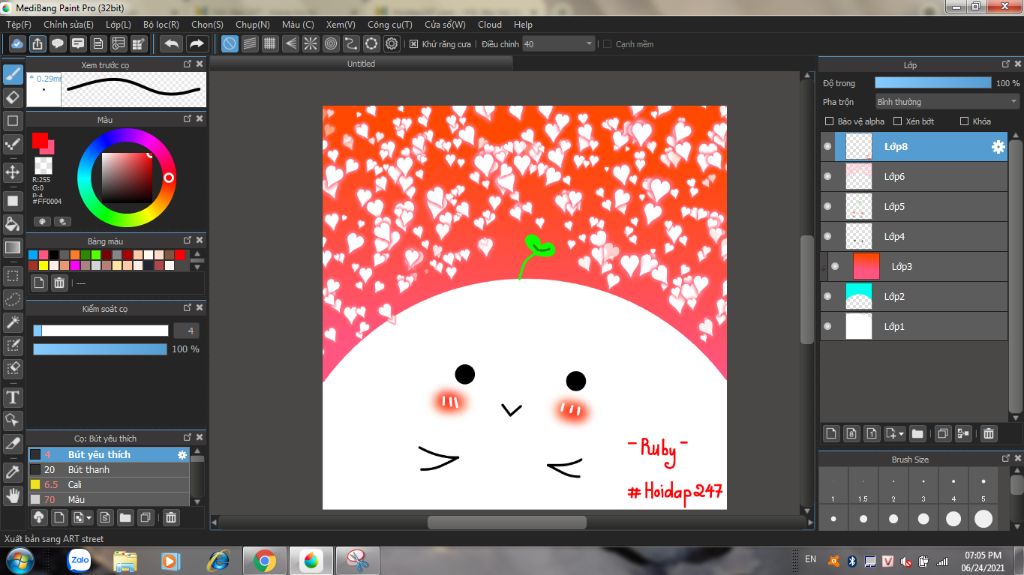1024x575 pixels.
Task: Undock the Lớp layer panel
Action: (x=1005, y=64)
